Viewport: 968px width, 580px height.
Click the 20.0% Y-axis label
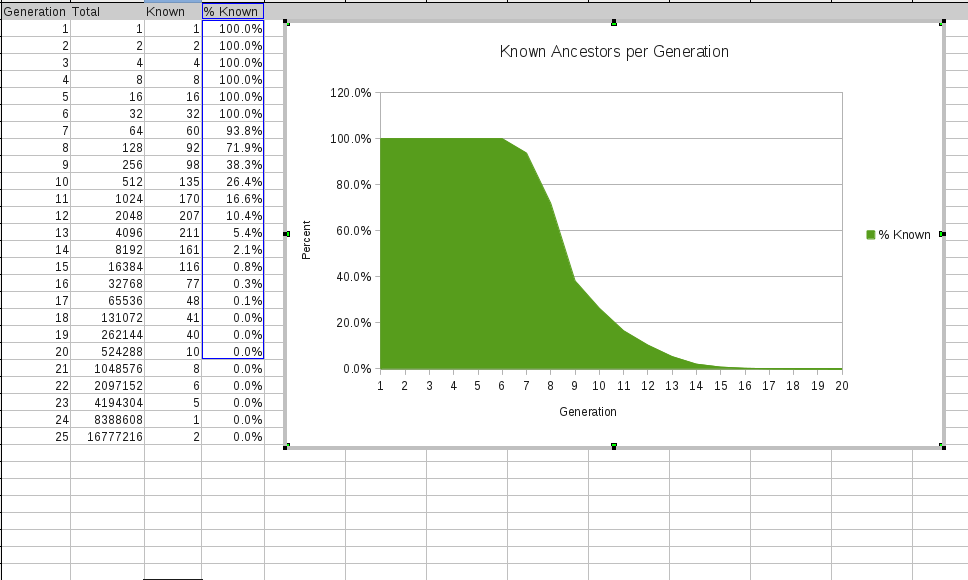(354, 323)
